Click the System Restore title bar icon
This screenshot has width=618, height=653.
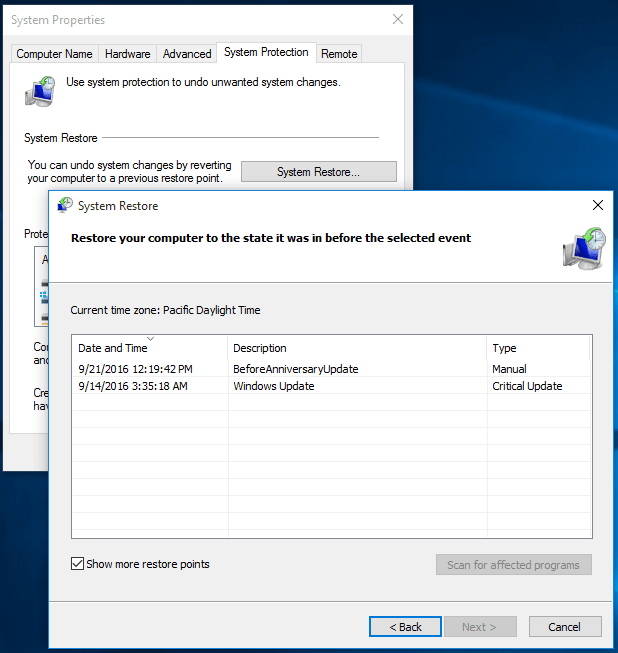click(x=65, y=205)
